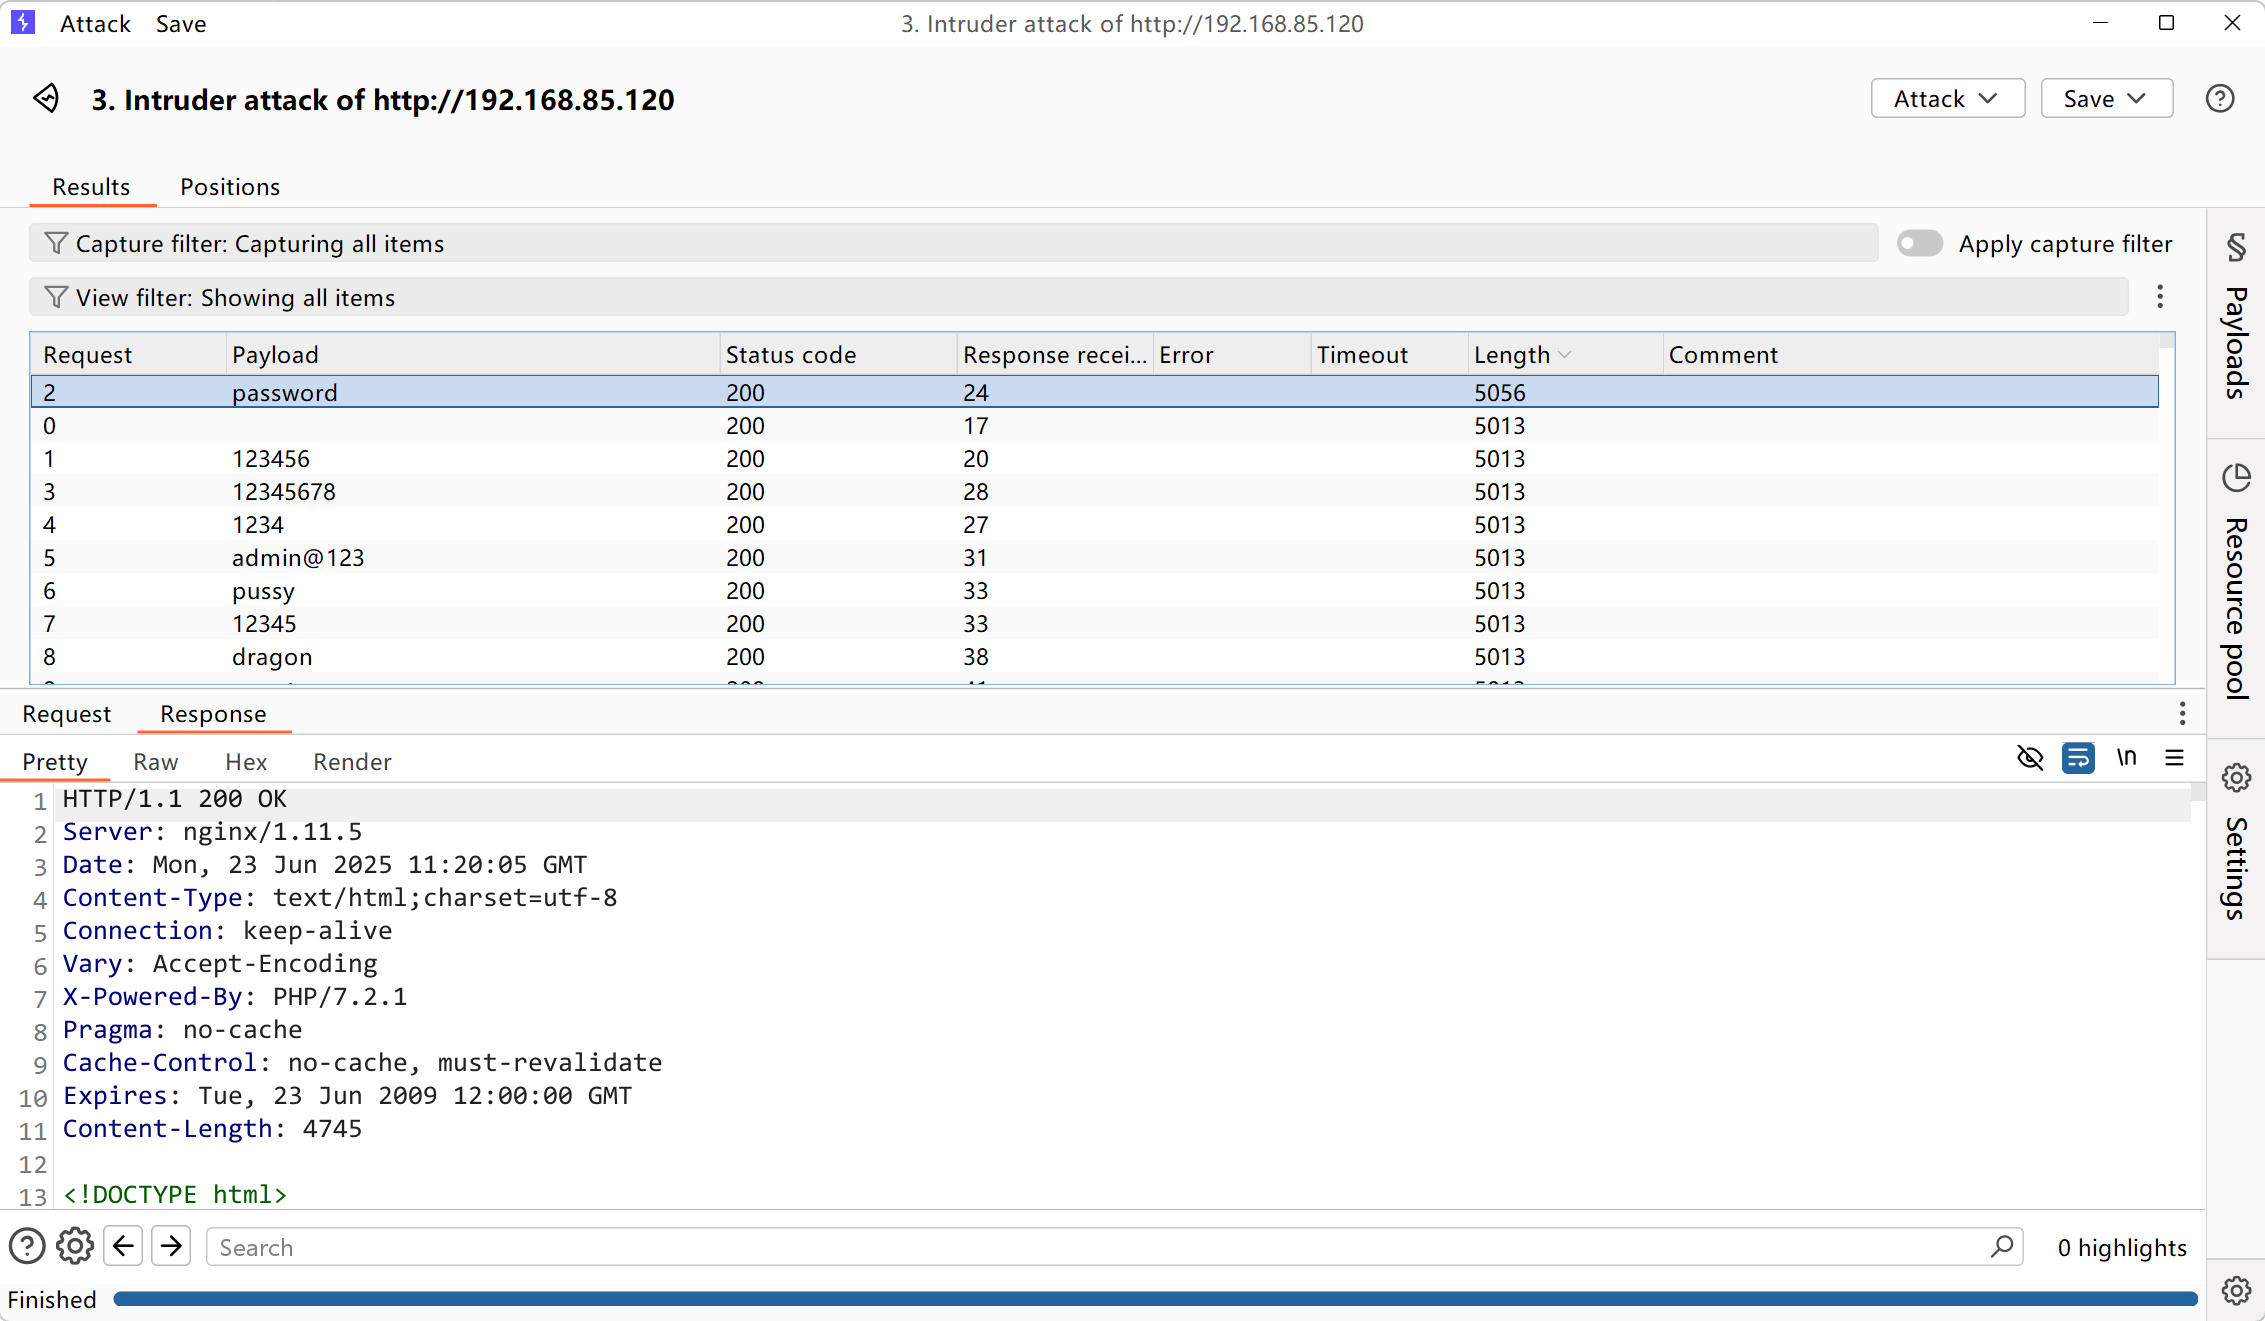The width and height of the screenshot is (2265, 1321).
Task: Toggle hidden message editor features (eye icon)
Action: coord(2030,758)
